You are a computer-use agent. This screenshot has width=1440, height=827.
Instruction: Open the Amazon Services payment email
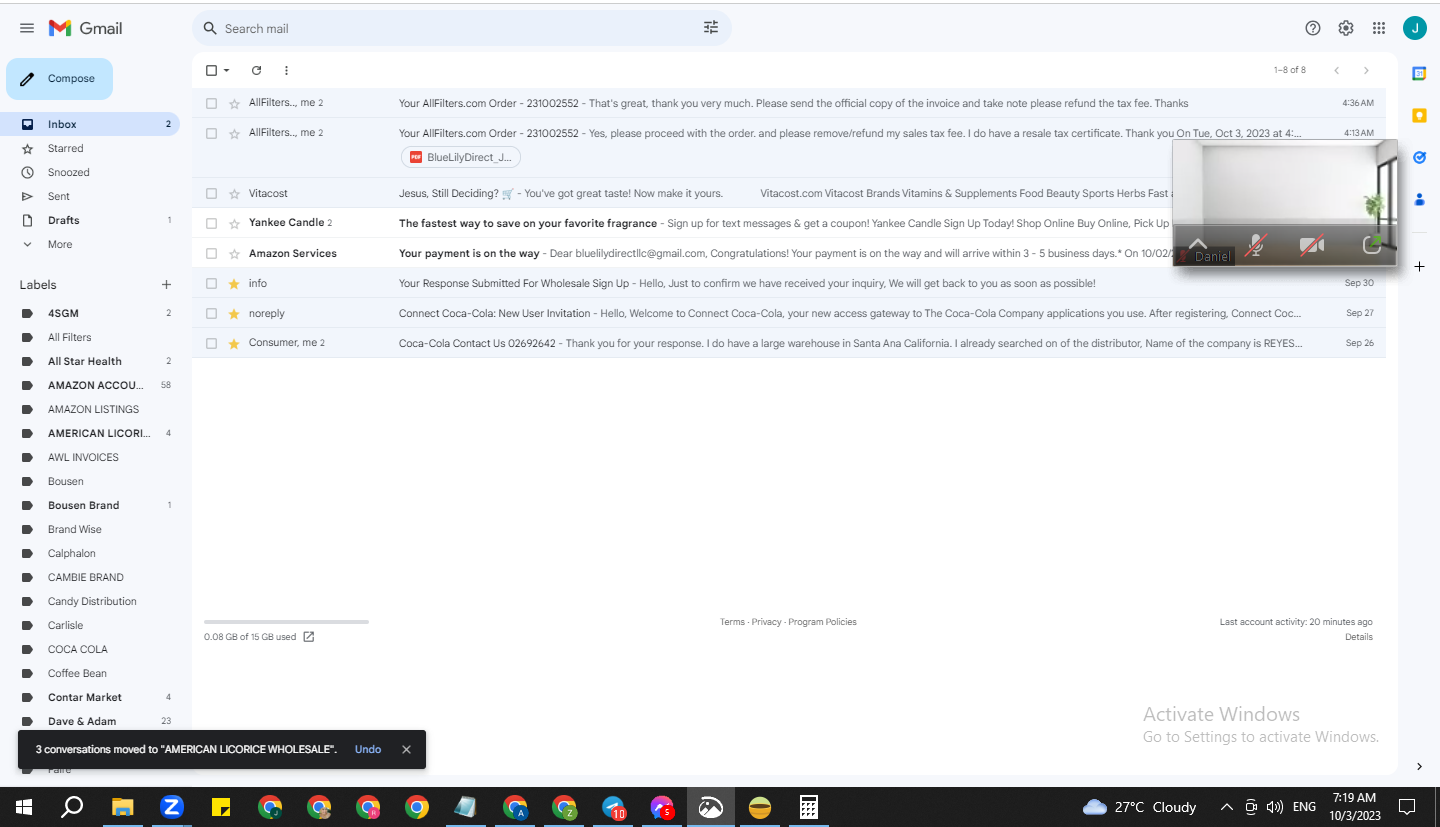point(789,253)
